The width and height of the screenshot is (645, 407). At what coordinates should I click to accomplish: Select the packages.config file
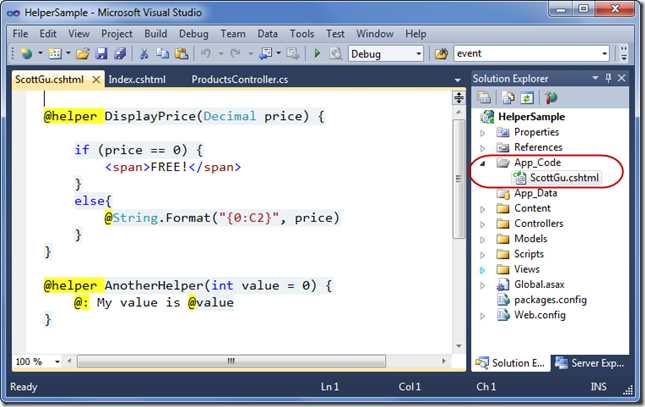coord(550,300)
